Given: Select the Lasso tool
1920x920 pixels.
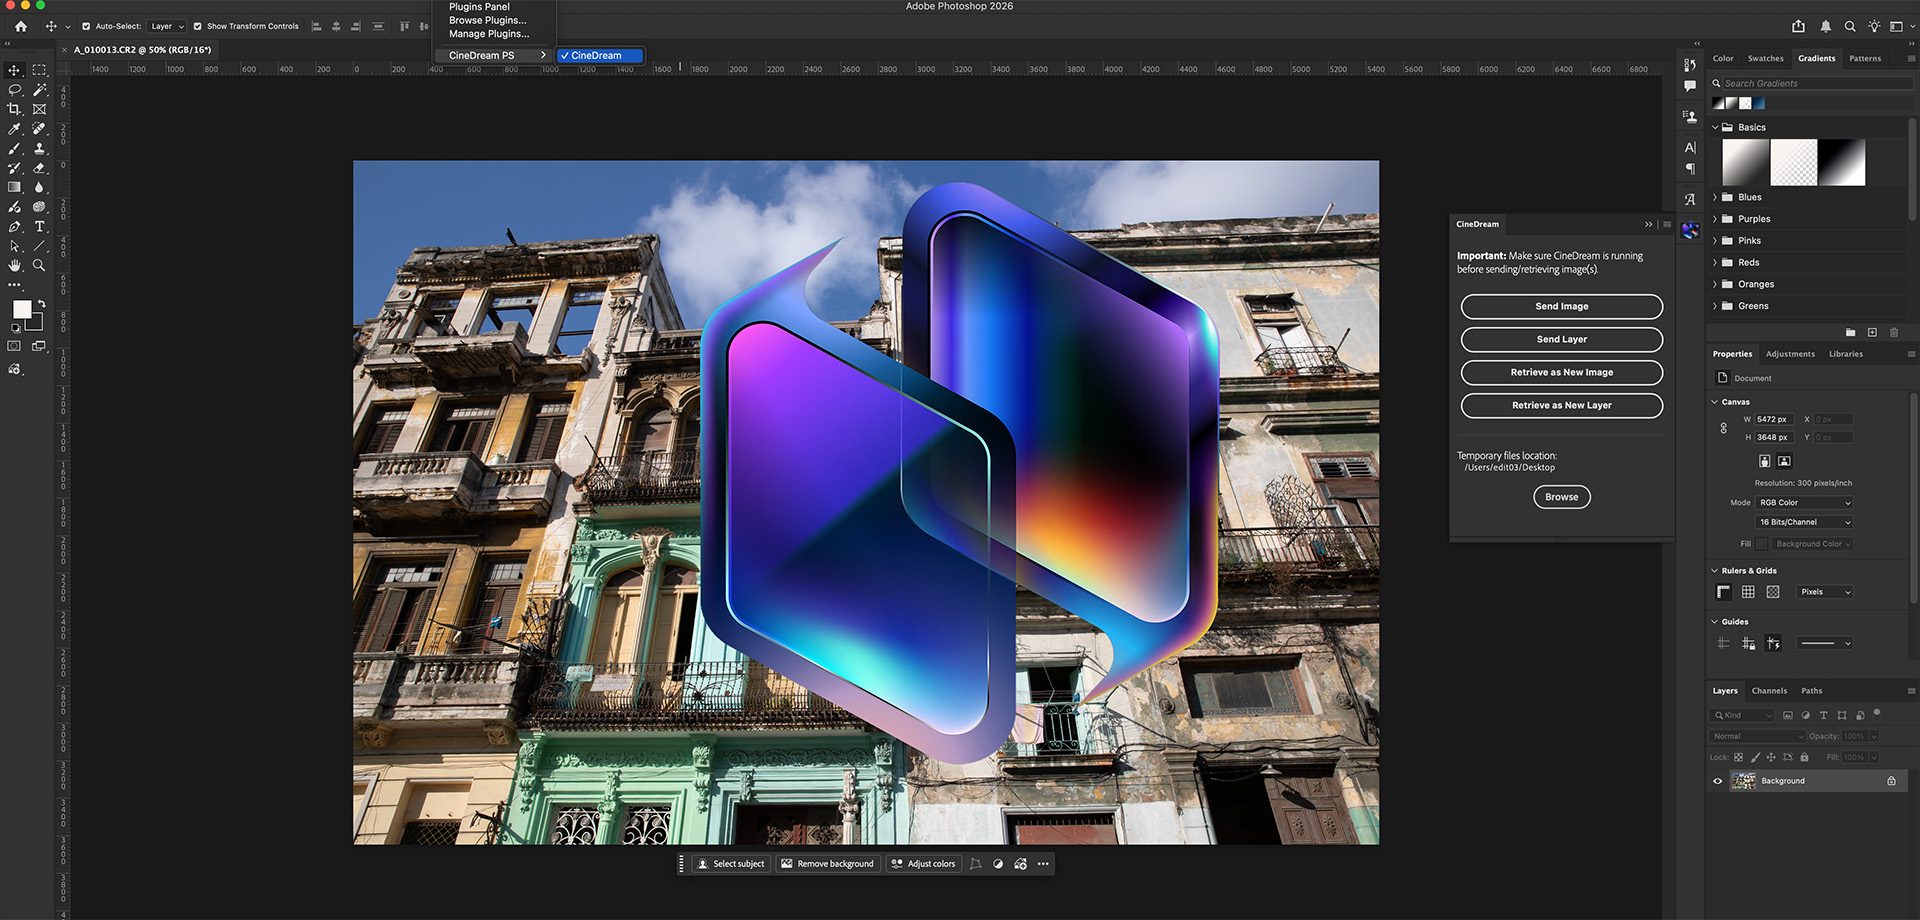Looking at the screenshot, I should click(x=14, y=89).
